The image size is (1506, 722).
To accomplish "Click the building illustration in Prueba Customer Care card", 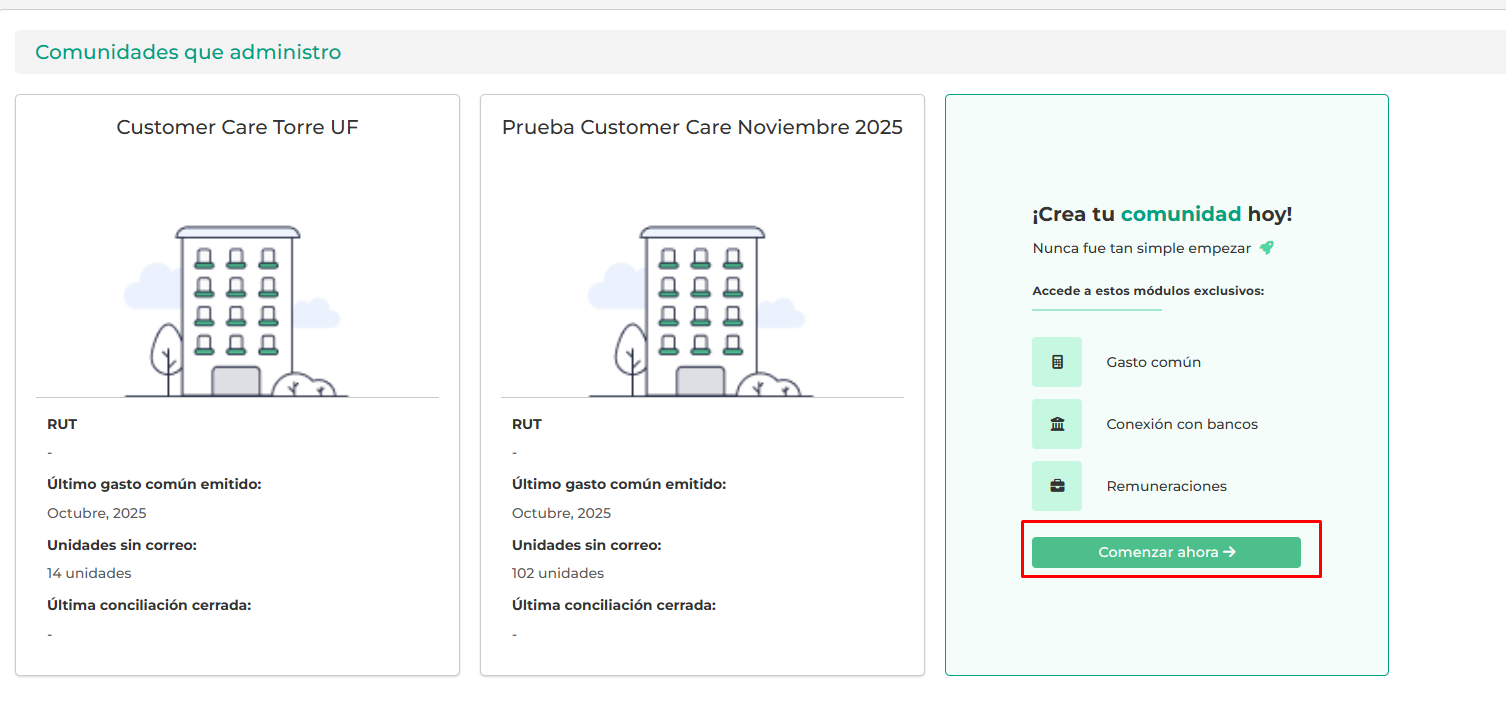I will [x=701, y=312].
